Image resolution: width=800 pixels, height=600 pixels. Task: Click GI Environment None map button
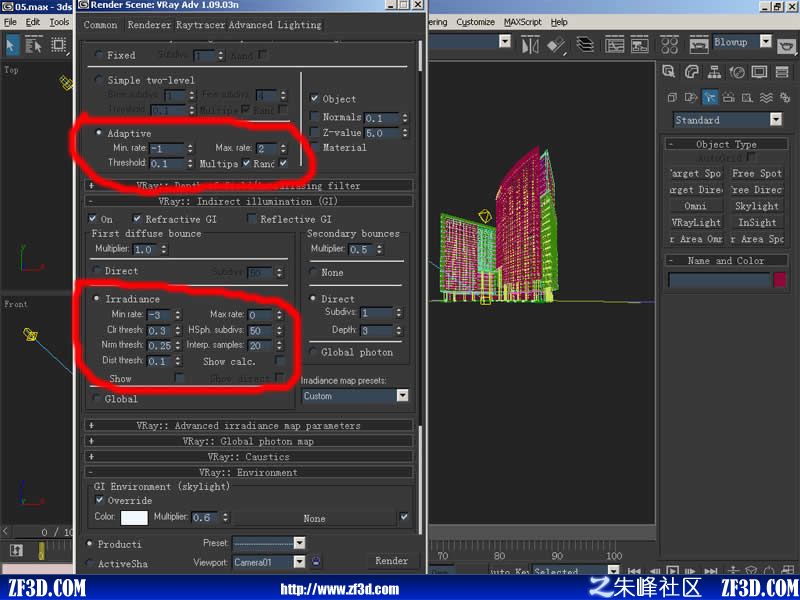point(314,518)
